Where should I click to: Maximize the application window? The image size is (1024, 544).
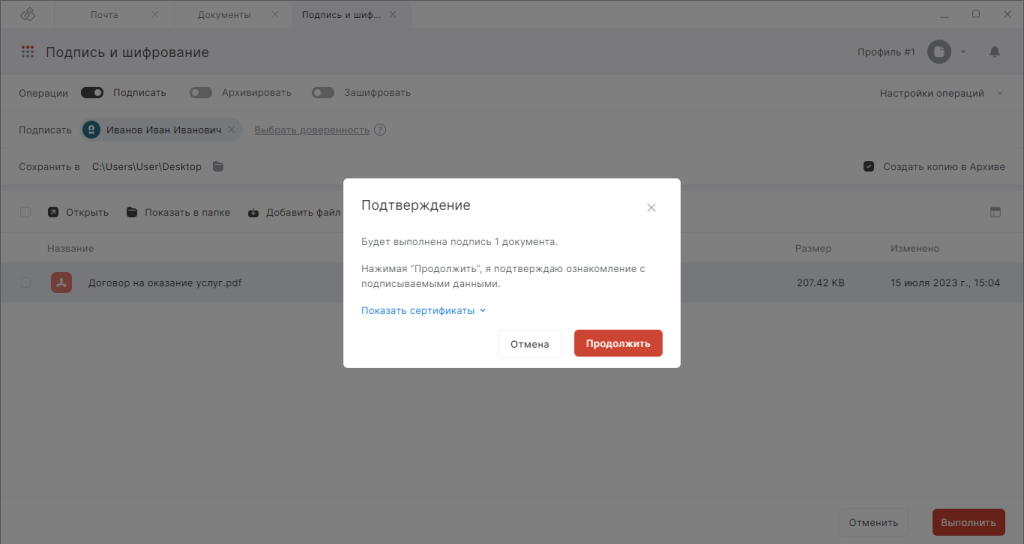pyautogui.click(x=976, y=14)
